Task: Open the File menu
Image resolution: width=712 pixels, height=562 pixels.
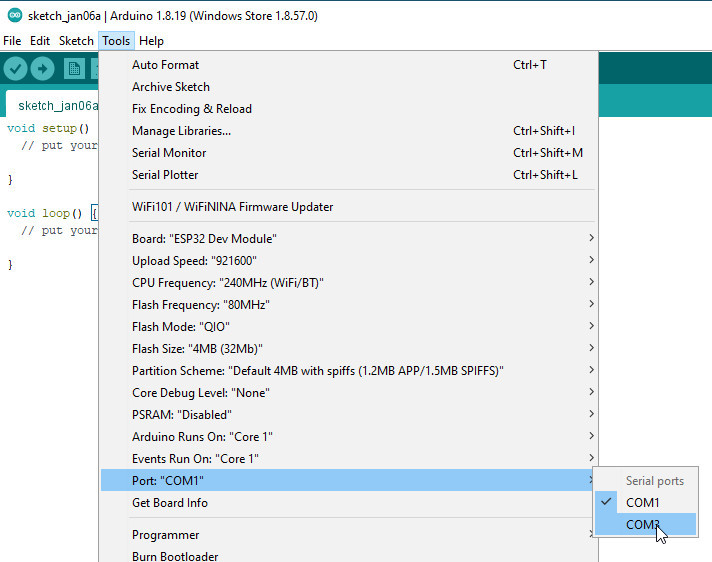Action: 12,41
